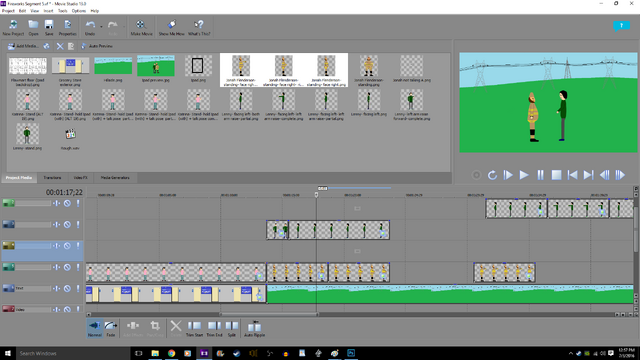Screen dimensions: 640x360
Task: Mute the green top video track
Action: tap(67, 203)
